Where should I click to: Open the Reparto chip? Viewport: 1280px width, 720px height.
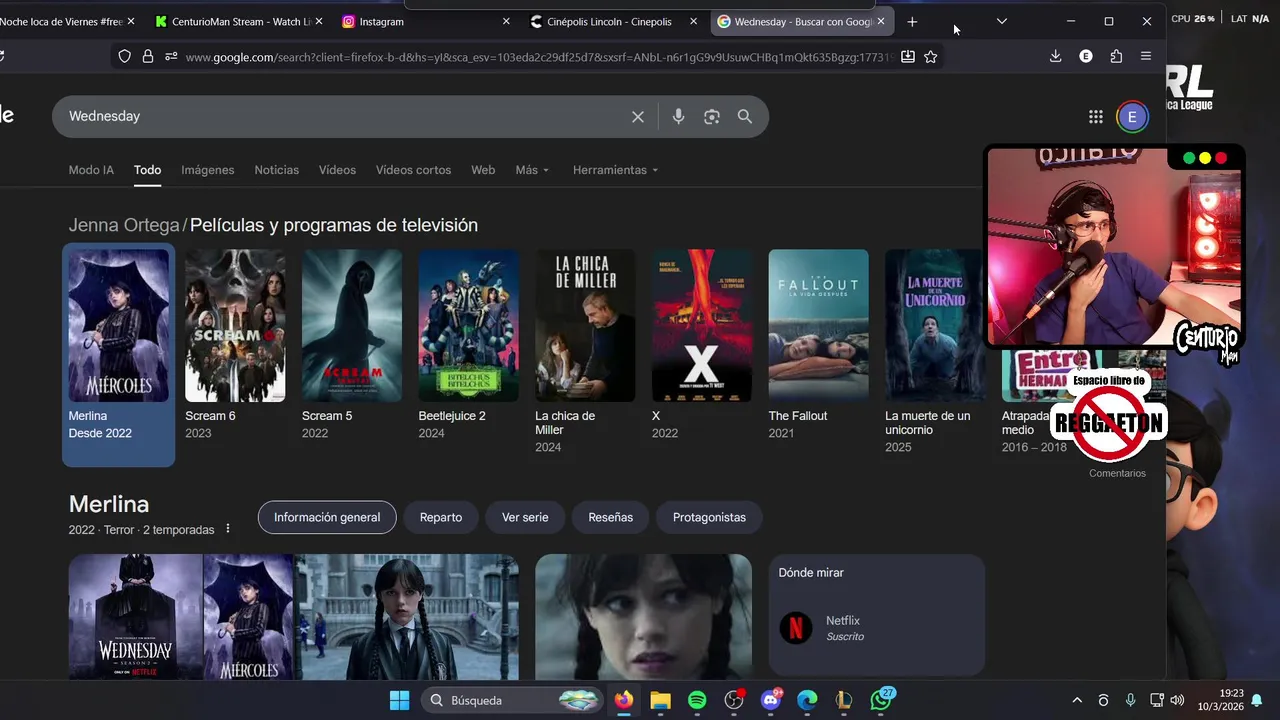[x=441, y=517]
